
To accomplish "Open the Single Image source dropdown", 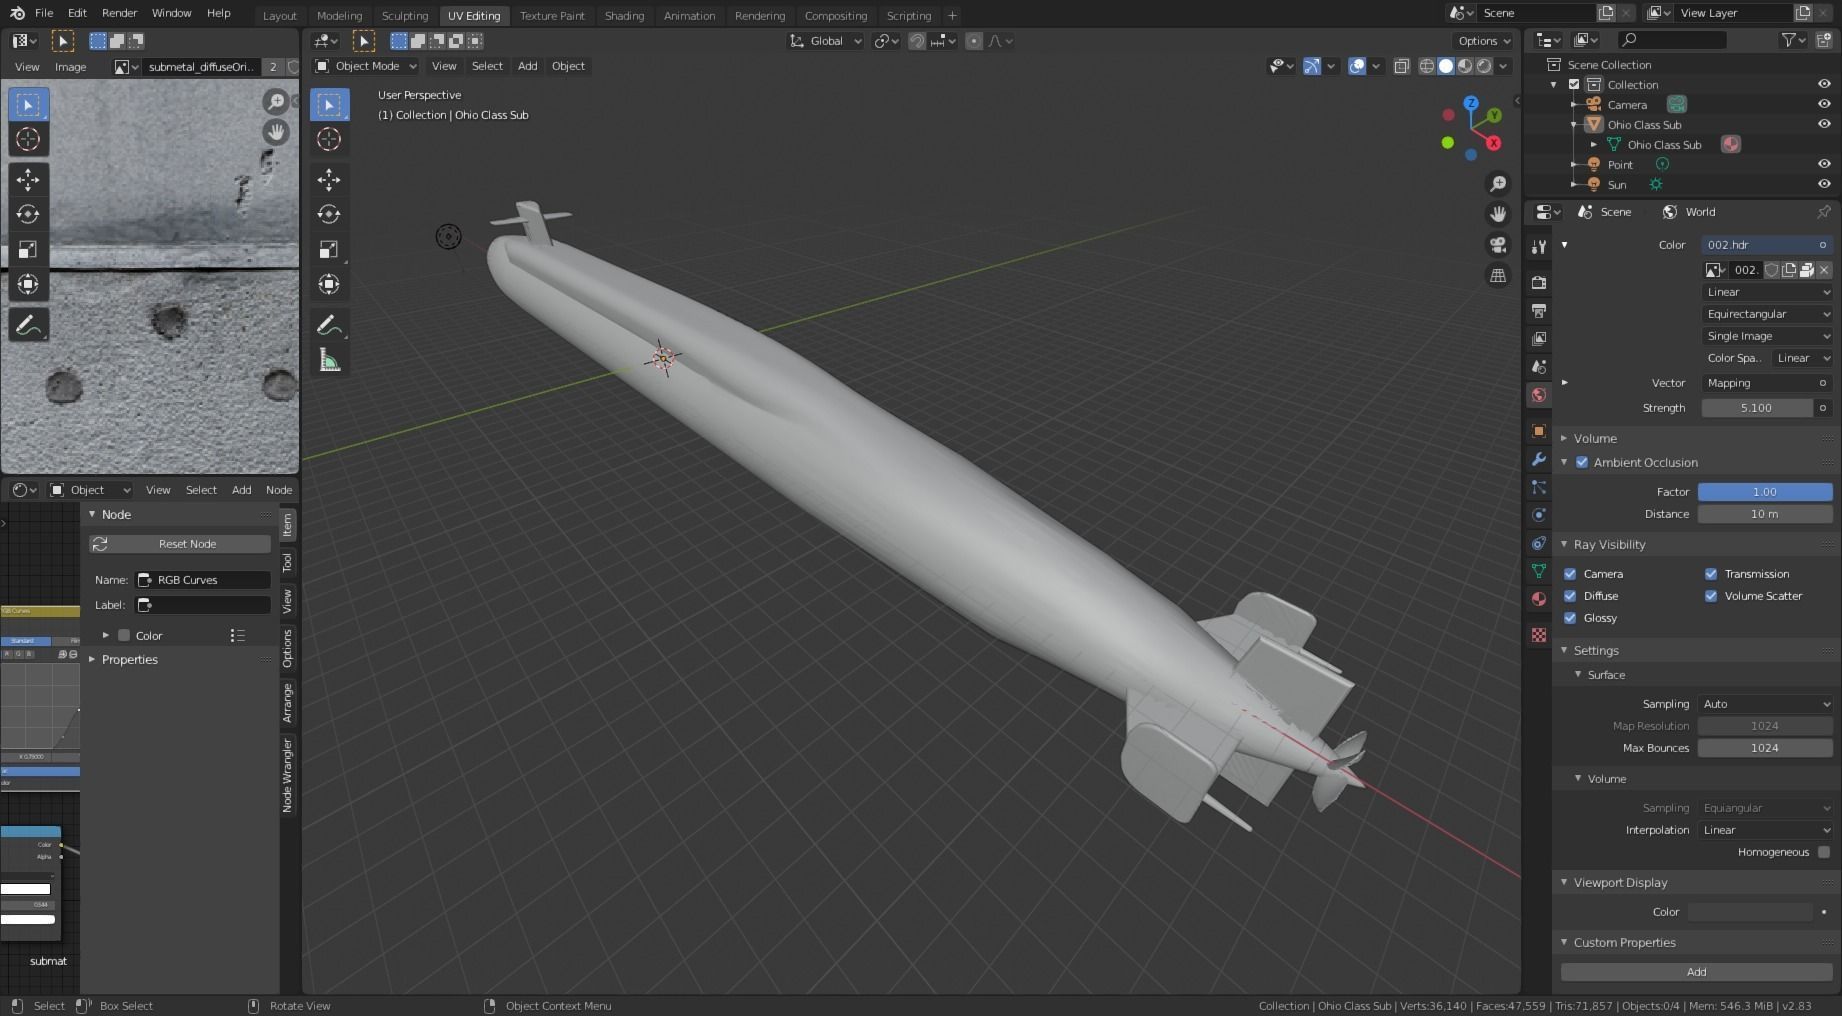I will (x=1767, y=336).
